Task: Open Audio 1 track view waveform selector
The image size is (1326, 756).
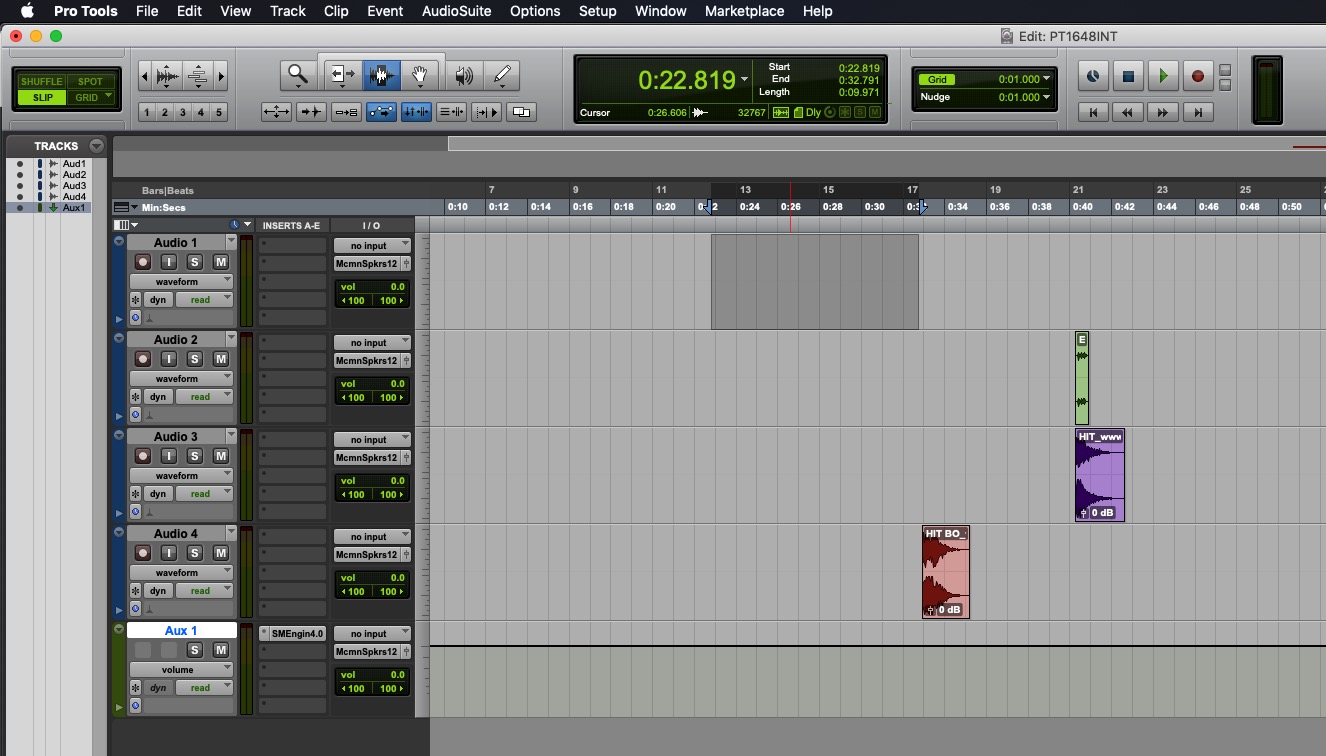Action: click(x=181, y=282)
